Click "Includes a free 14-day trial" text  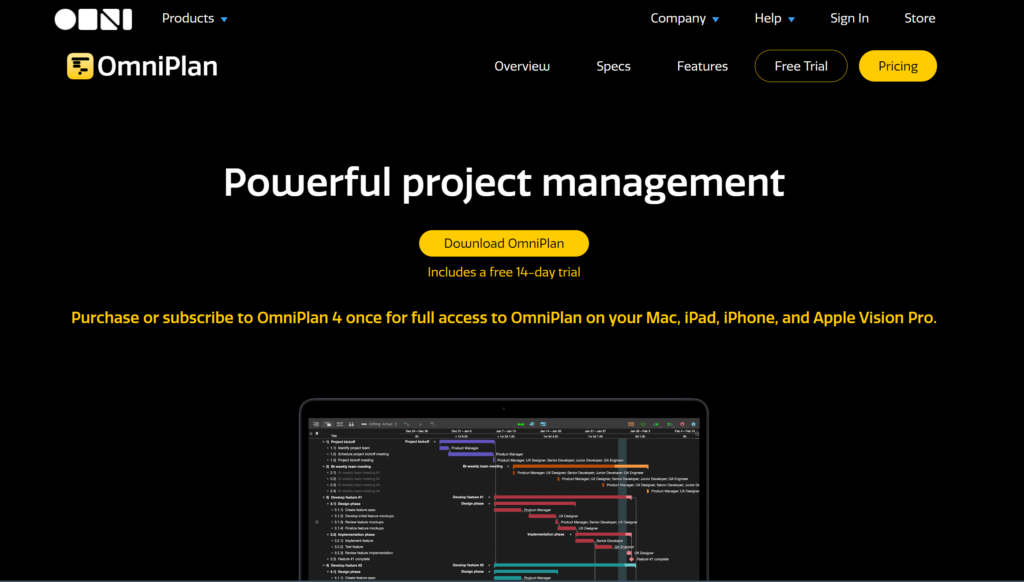(504, 272)
